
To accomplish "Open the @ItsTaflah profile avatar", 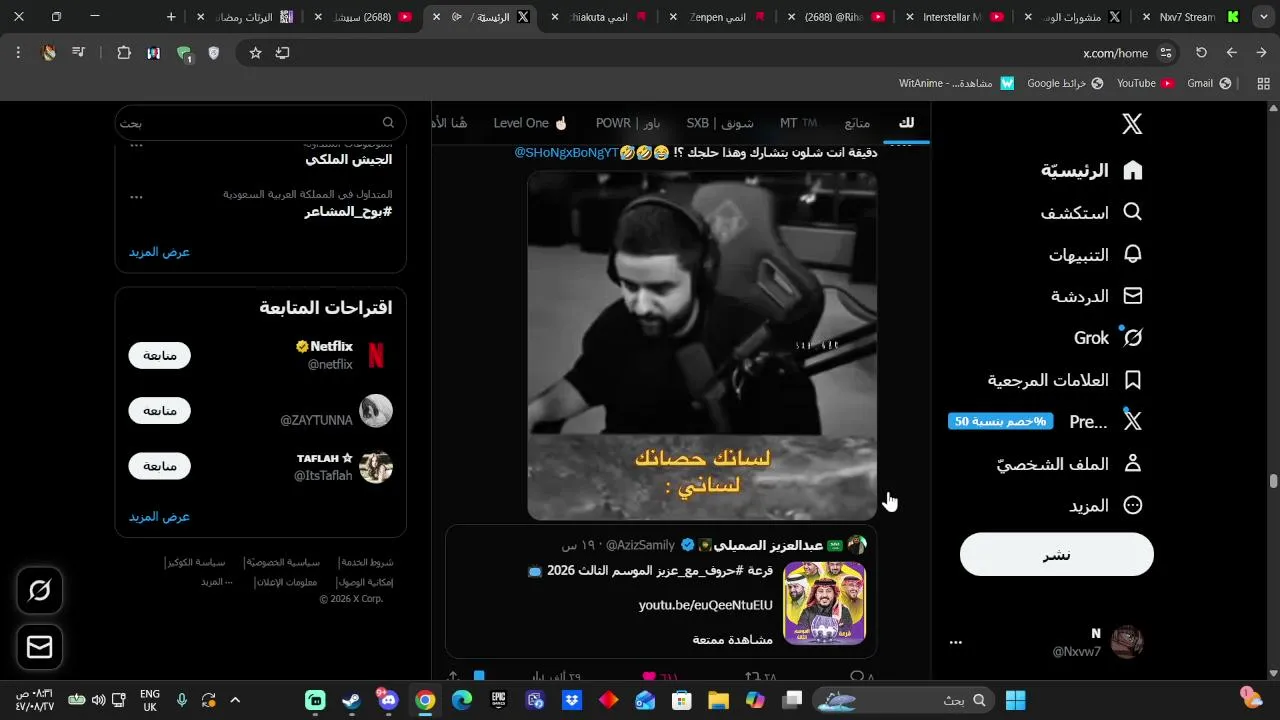I will (x=376, y=467).
